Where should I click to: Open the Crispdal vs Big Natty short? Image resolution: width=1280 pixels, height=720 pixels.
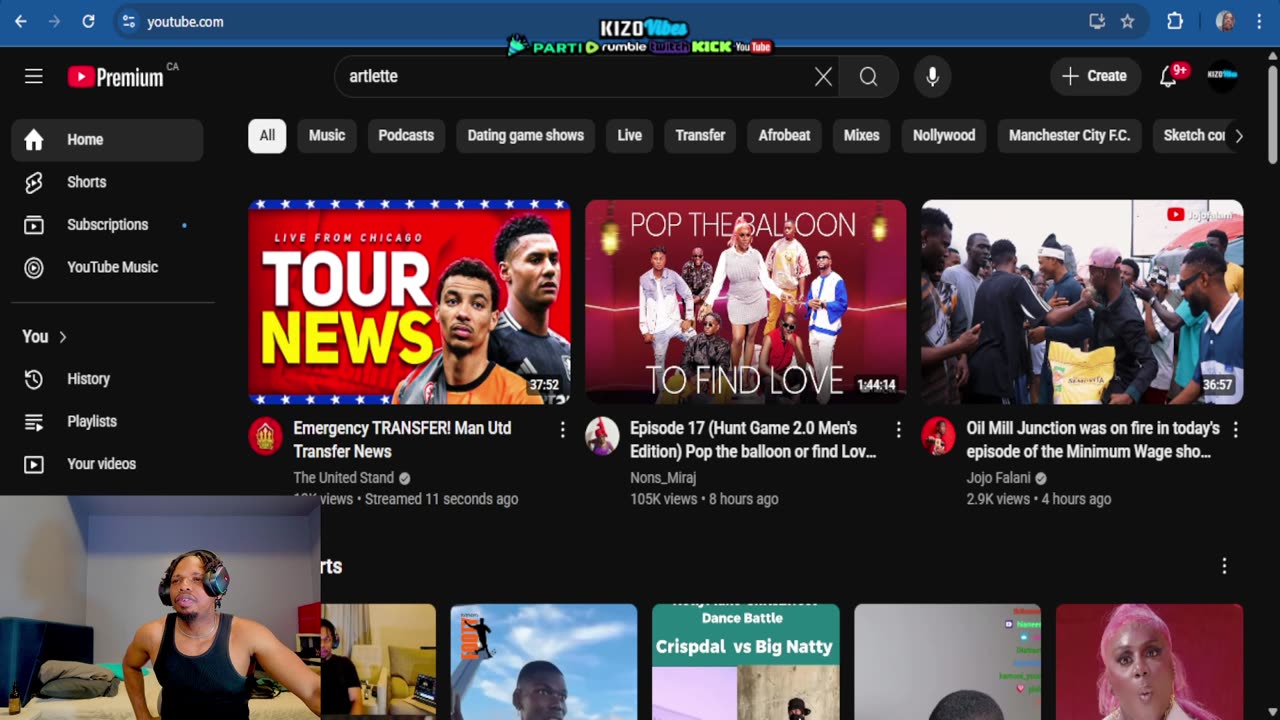[746, 662]
